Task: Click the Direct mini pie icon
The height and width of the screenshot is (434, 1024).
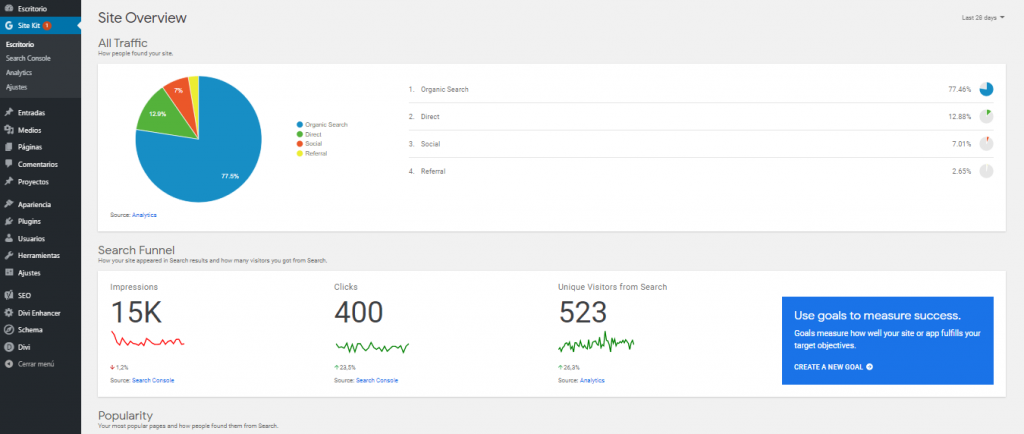Action: (986, 117)
